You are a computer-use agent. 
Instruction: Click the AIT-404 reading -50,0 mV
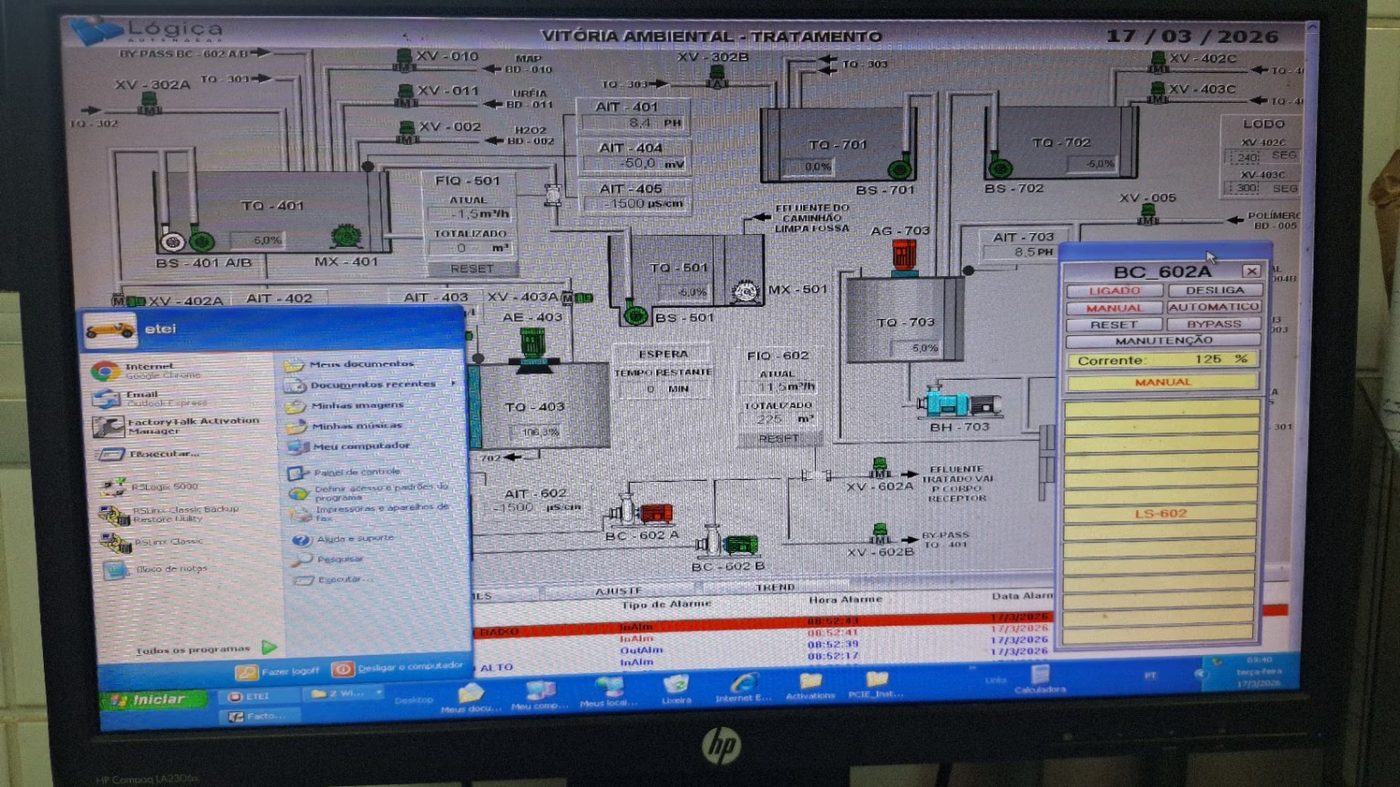(637, 163)
